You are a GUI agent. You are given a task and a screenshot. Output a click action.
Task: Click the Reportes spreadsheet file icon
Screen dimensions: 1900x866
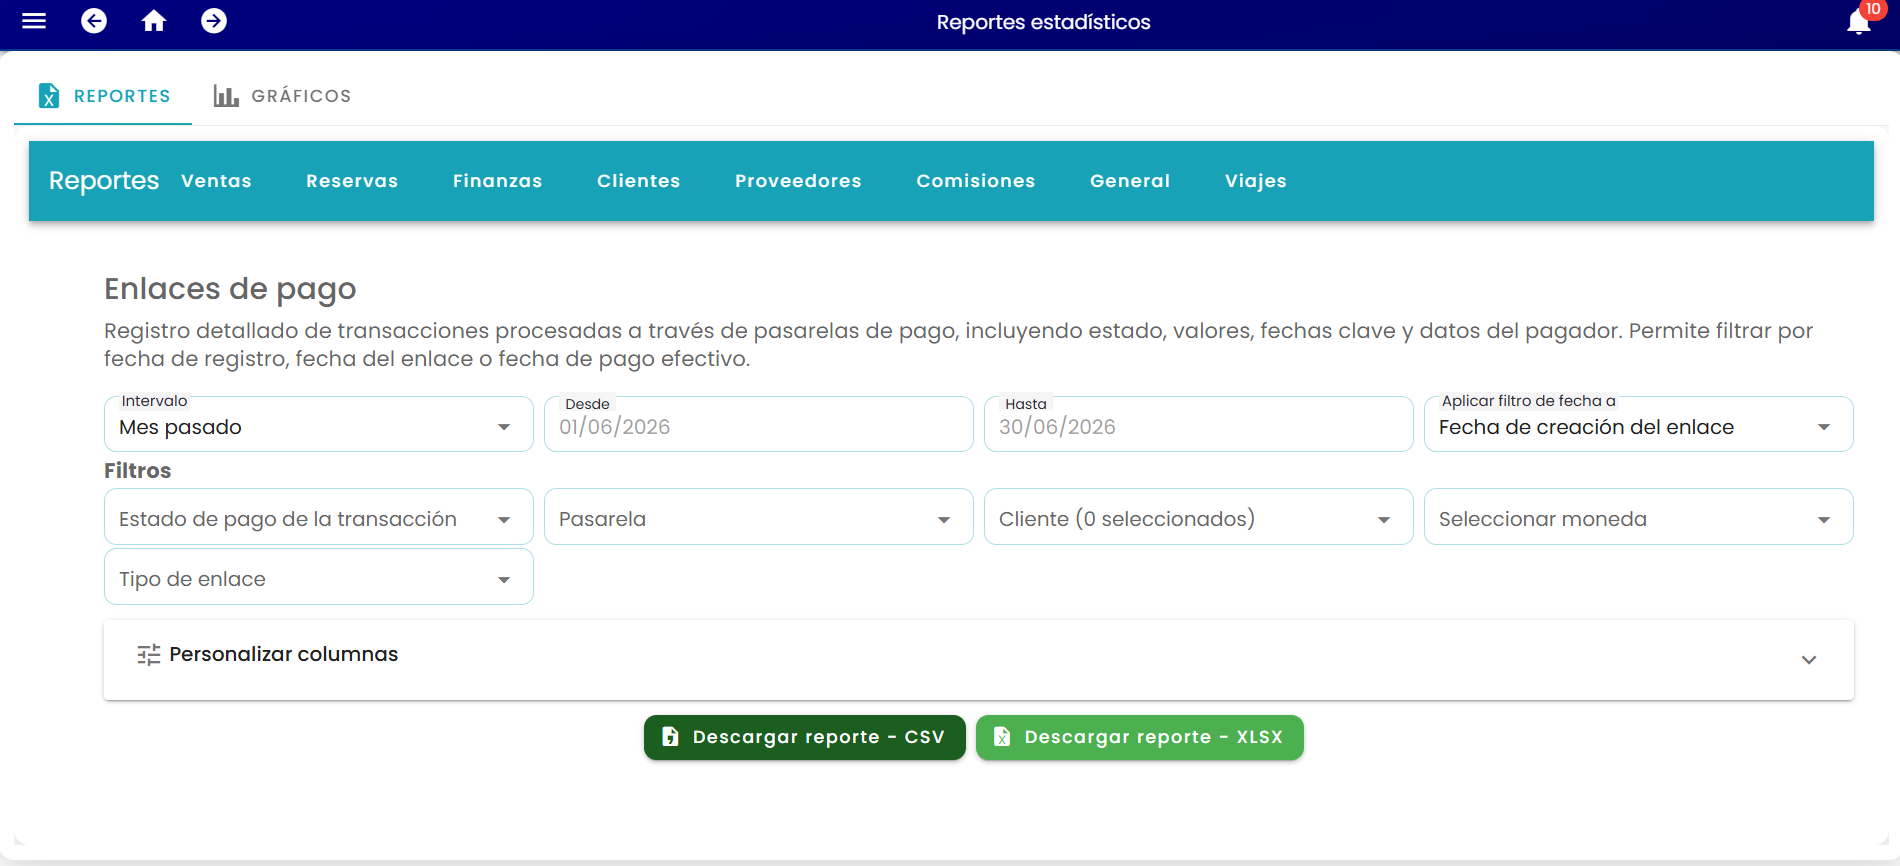[x=49, y=96]
